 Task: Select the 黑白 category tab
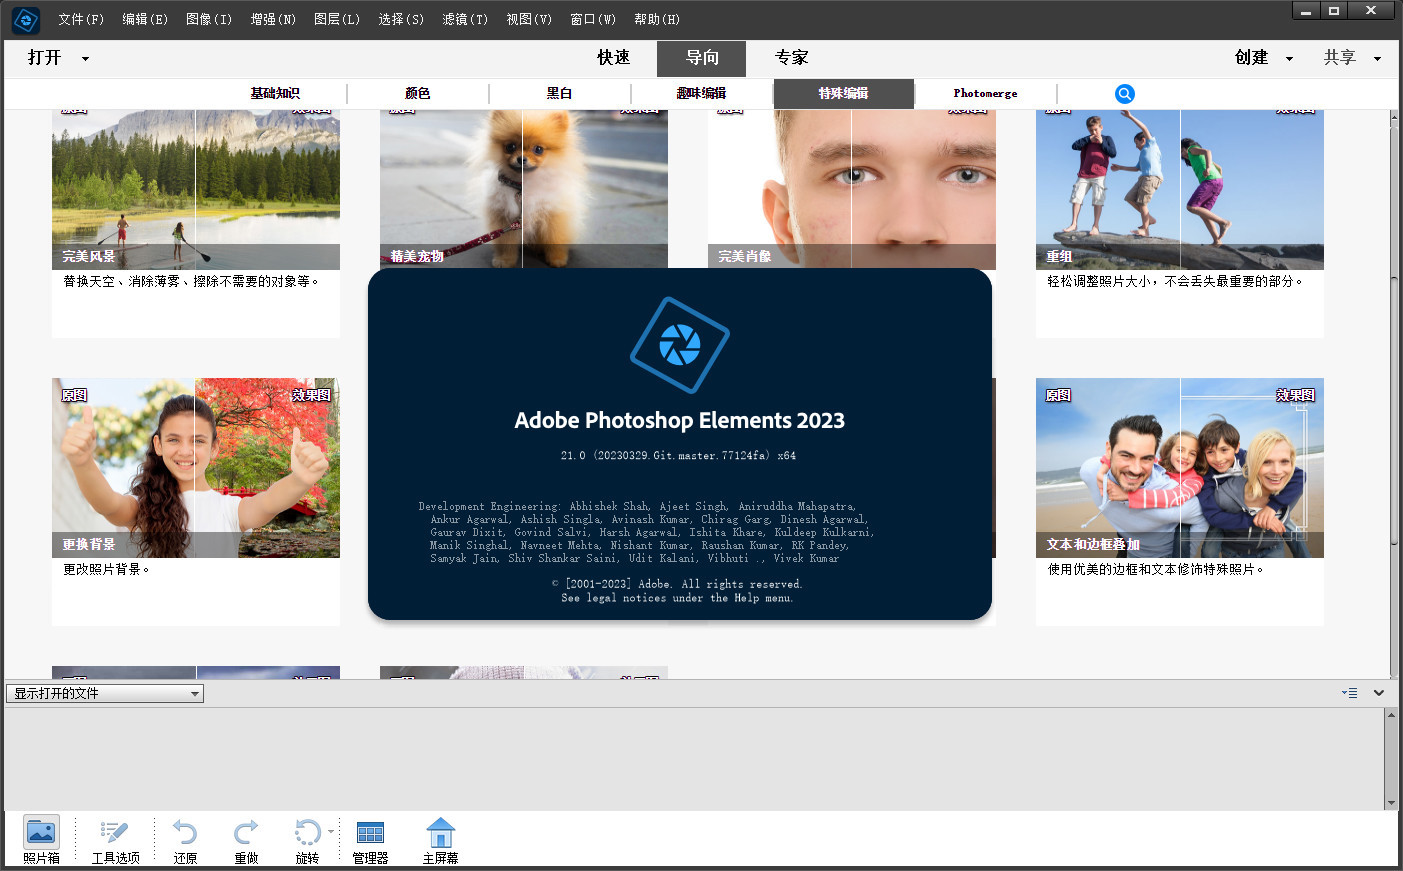(559, 93)
